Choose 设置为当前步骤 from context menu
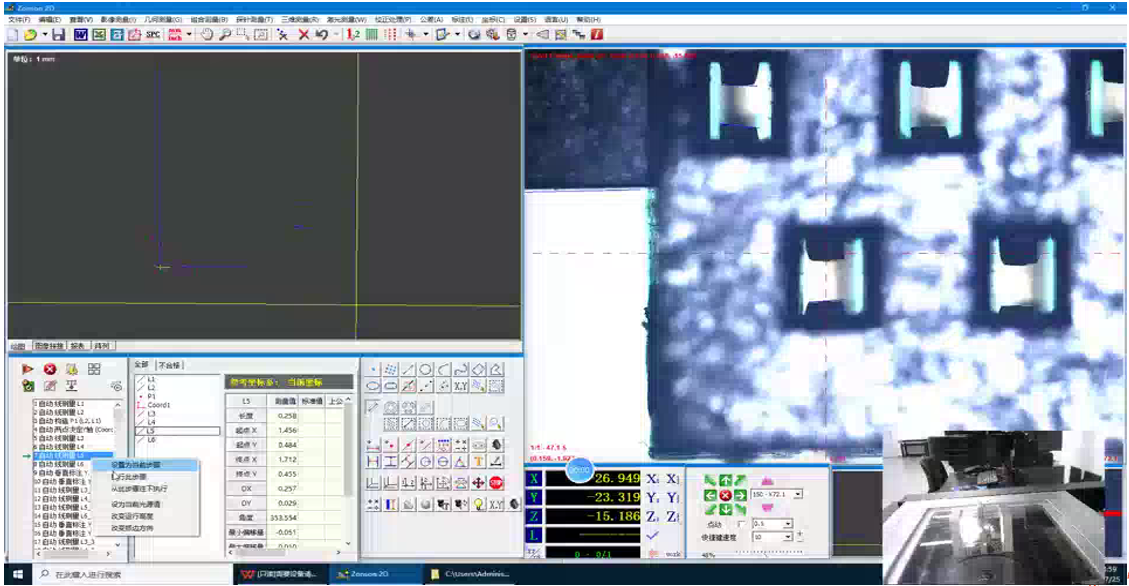 144,465
